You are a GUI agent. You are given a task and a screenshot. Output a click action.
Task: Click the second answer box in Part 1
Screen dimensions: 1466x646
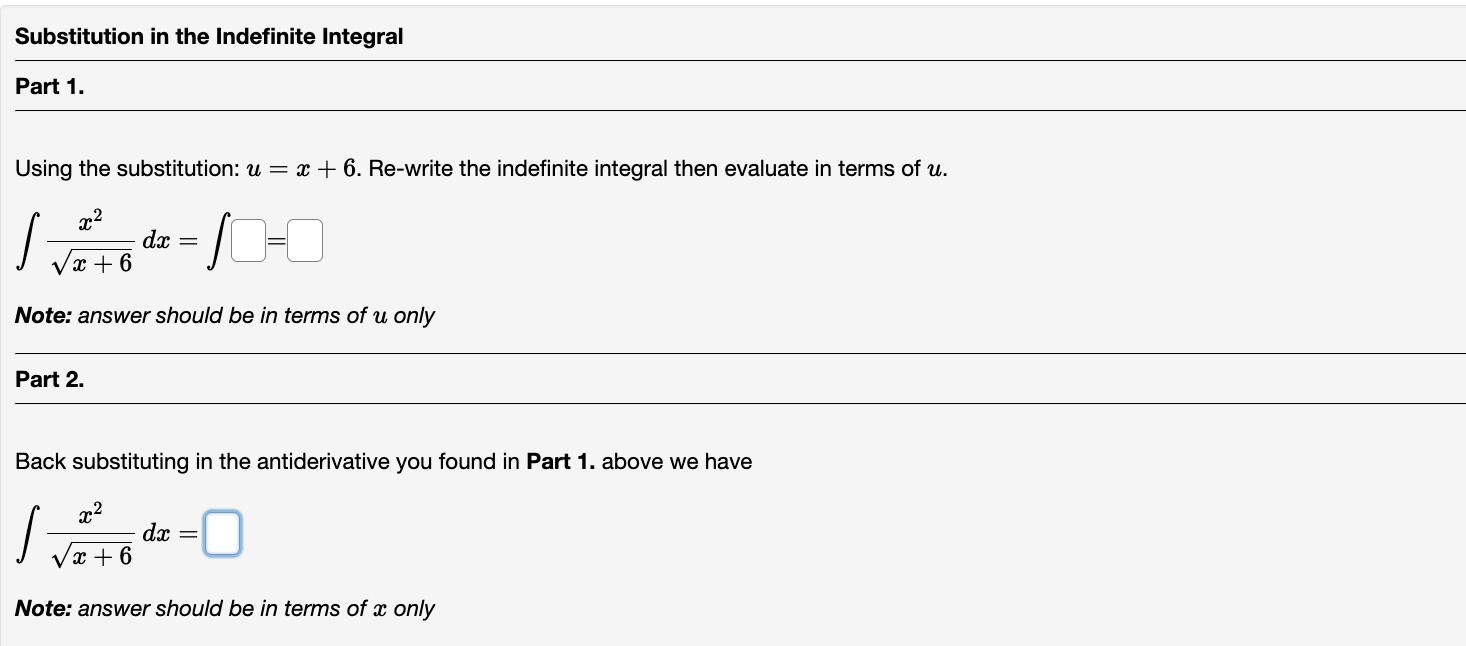click(x=305, y=240)
